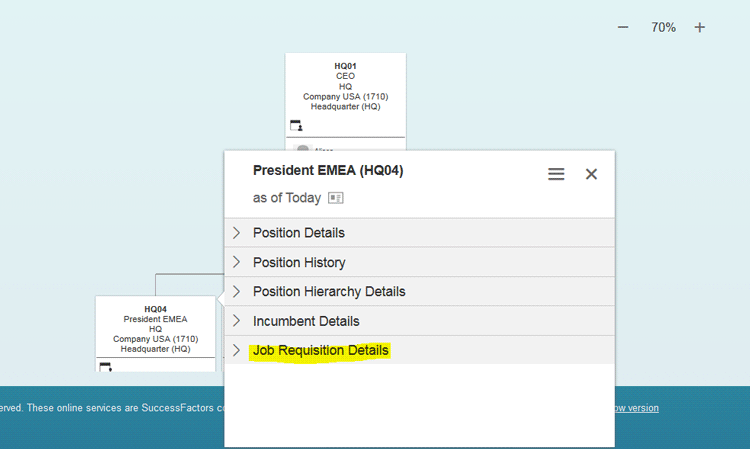This screenshot has height=449, width=750.
Task: Click the incumbent avatar on HQ01 card
Action: (302, 148)
